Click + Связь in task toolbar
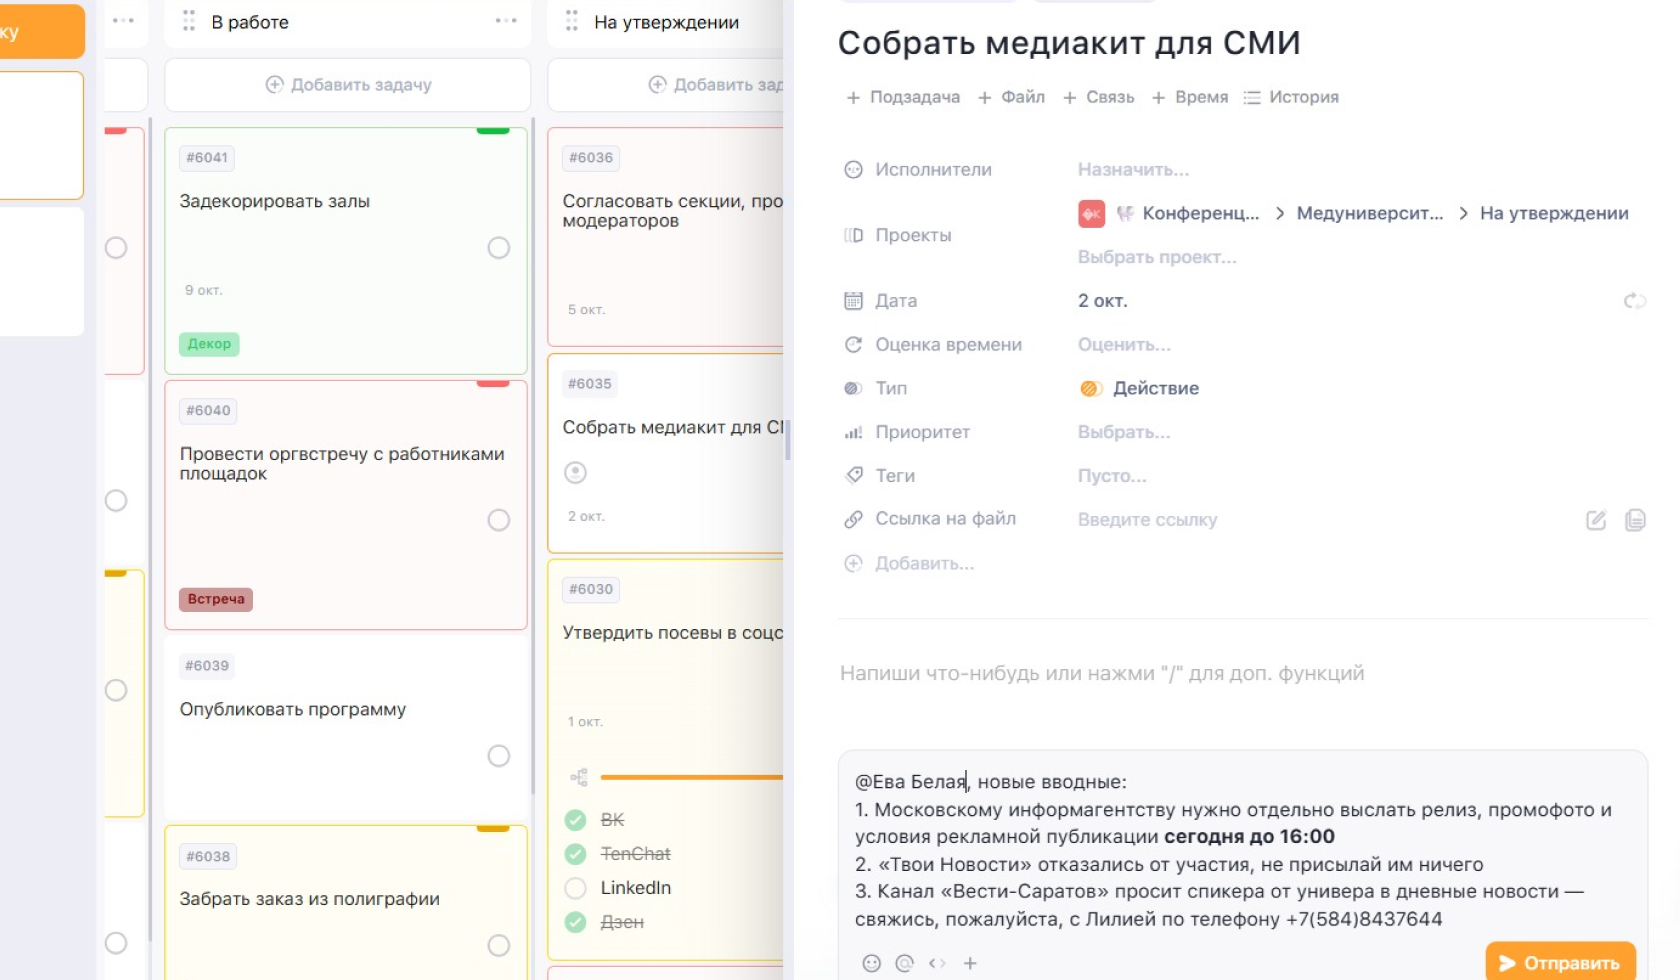 click(1098, 97)
